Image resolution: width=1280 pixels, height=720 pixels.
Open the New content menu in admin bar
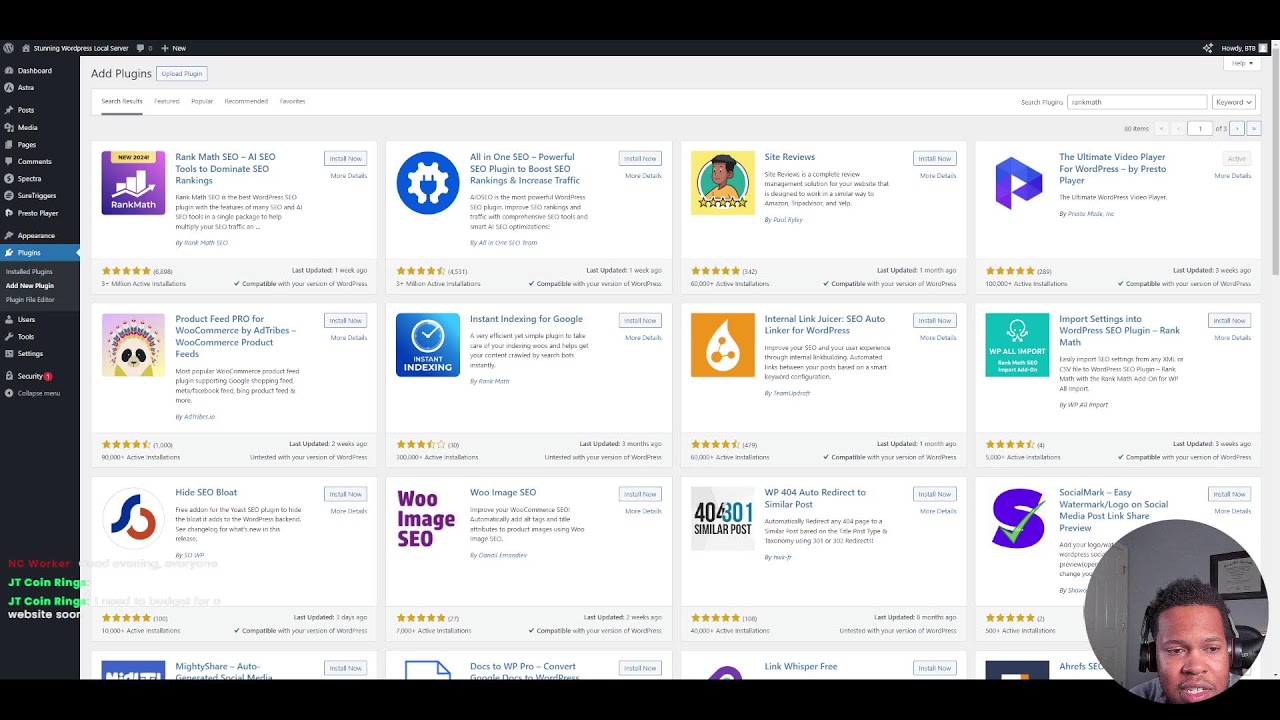pyautogui.click(x=173, y=48)
